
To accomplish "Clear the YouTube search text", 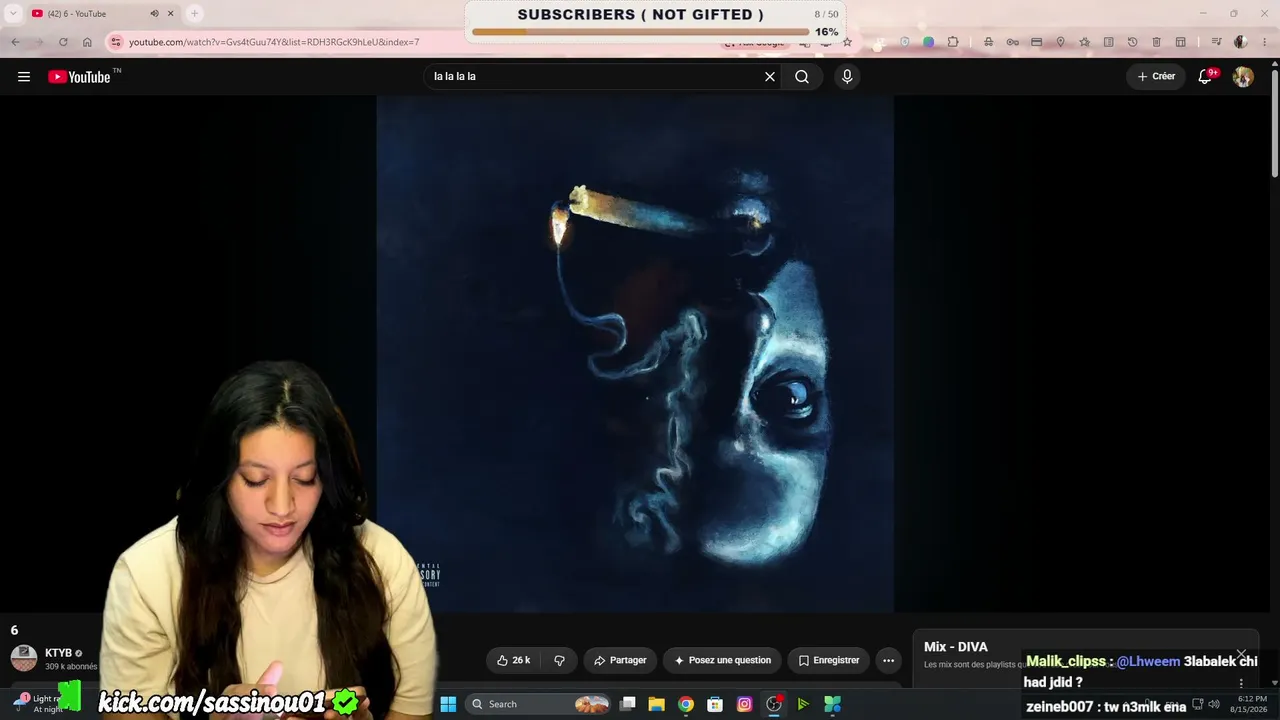I will [x=770, y=77].
